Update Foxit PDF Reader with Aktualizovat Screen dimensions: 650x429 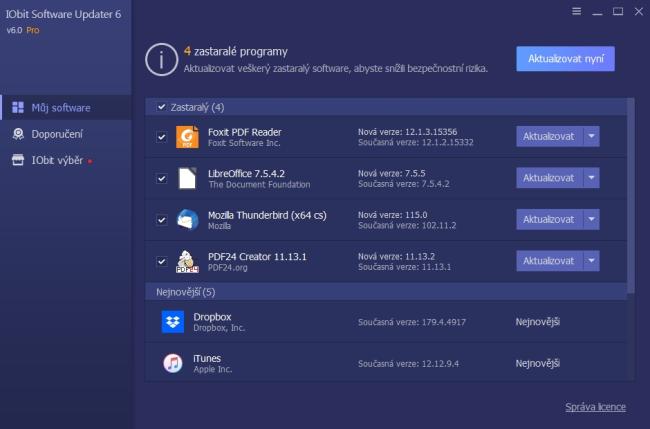point(549,136)
